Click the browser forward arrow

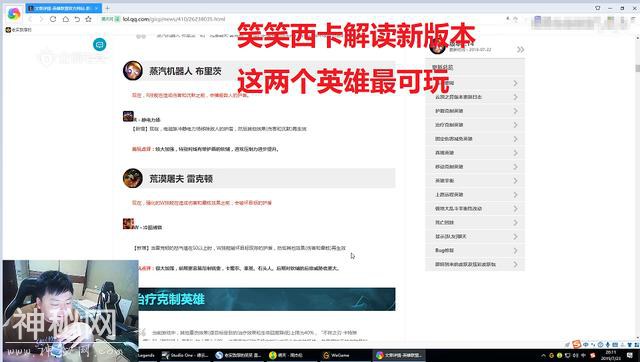[41, 19]
